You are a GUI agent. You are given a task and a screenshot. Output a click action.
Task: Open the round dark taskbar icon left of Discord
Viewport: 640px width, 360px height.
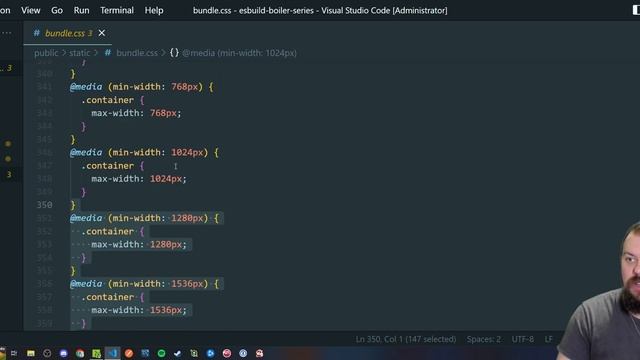tap(47, 353)
